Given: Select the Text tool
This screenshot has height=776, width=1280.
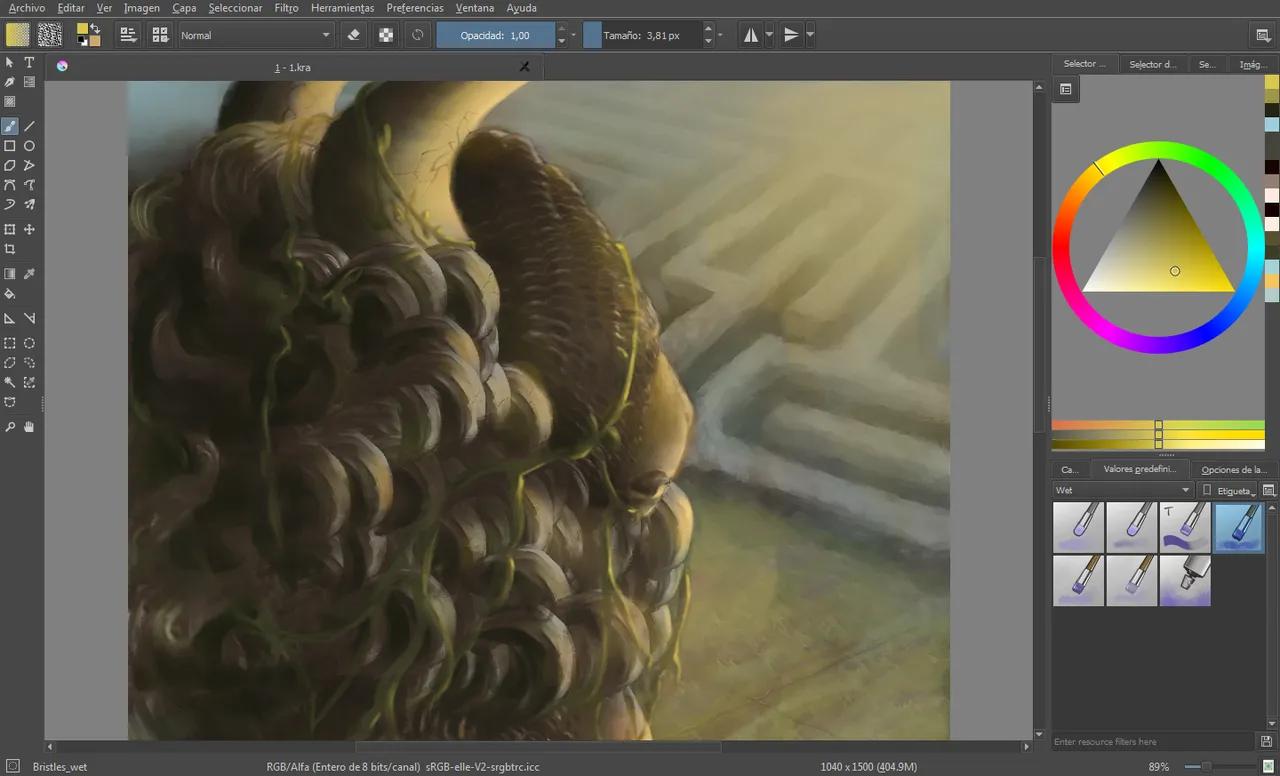Looking at the screenshot, I should click(x=29, y=62).
